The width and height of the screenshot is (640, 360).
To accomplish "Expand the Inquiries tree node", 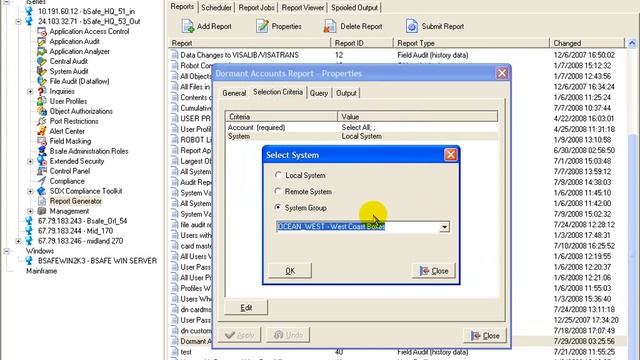I will coord(30,91).
